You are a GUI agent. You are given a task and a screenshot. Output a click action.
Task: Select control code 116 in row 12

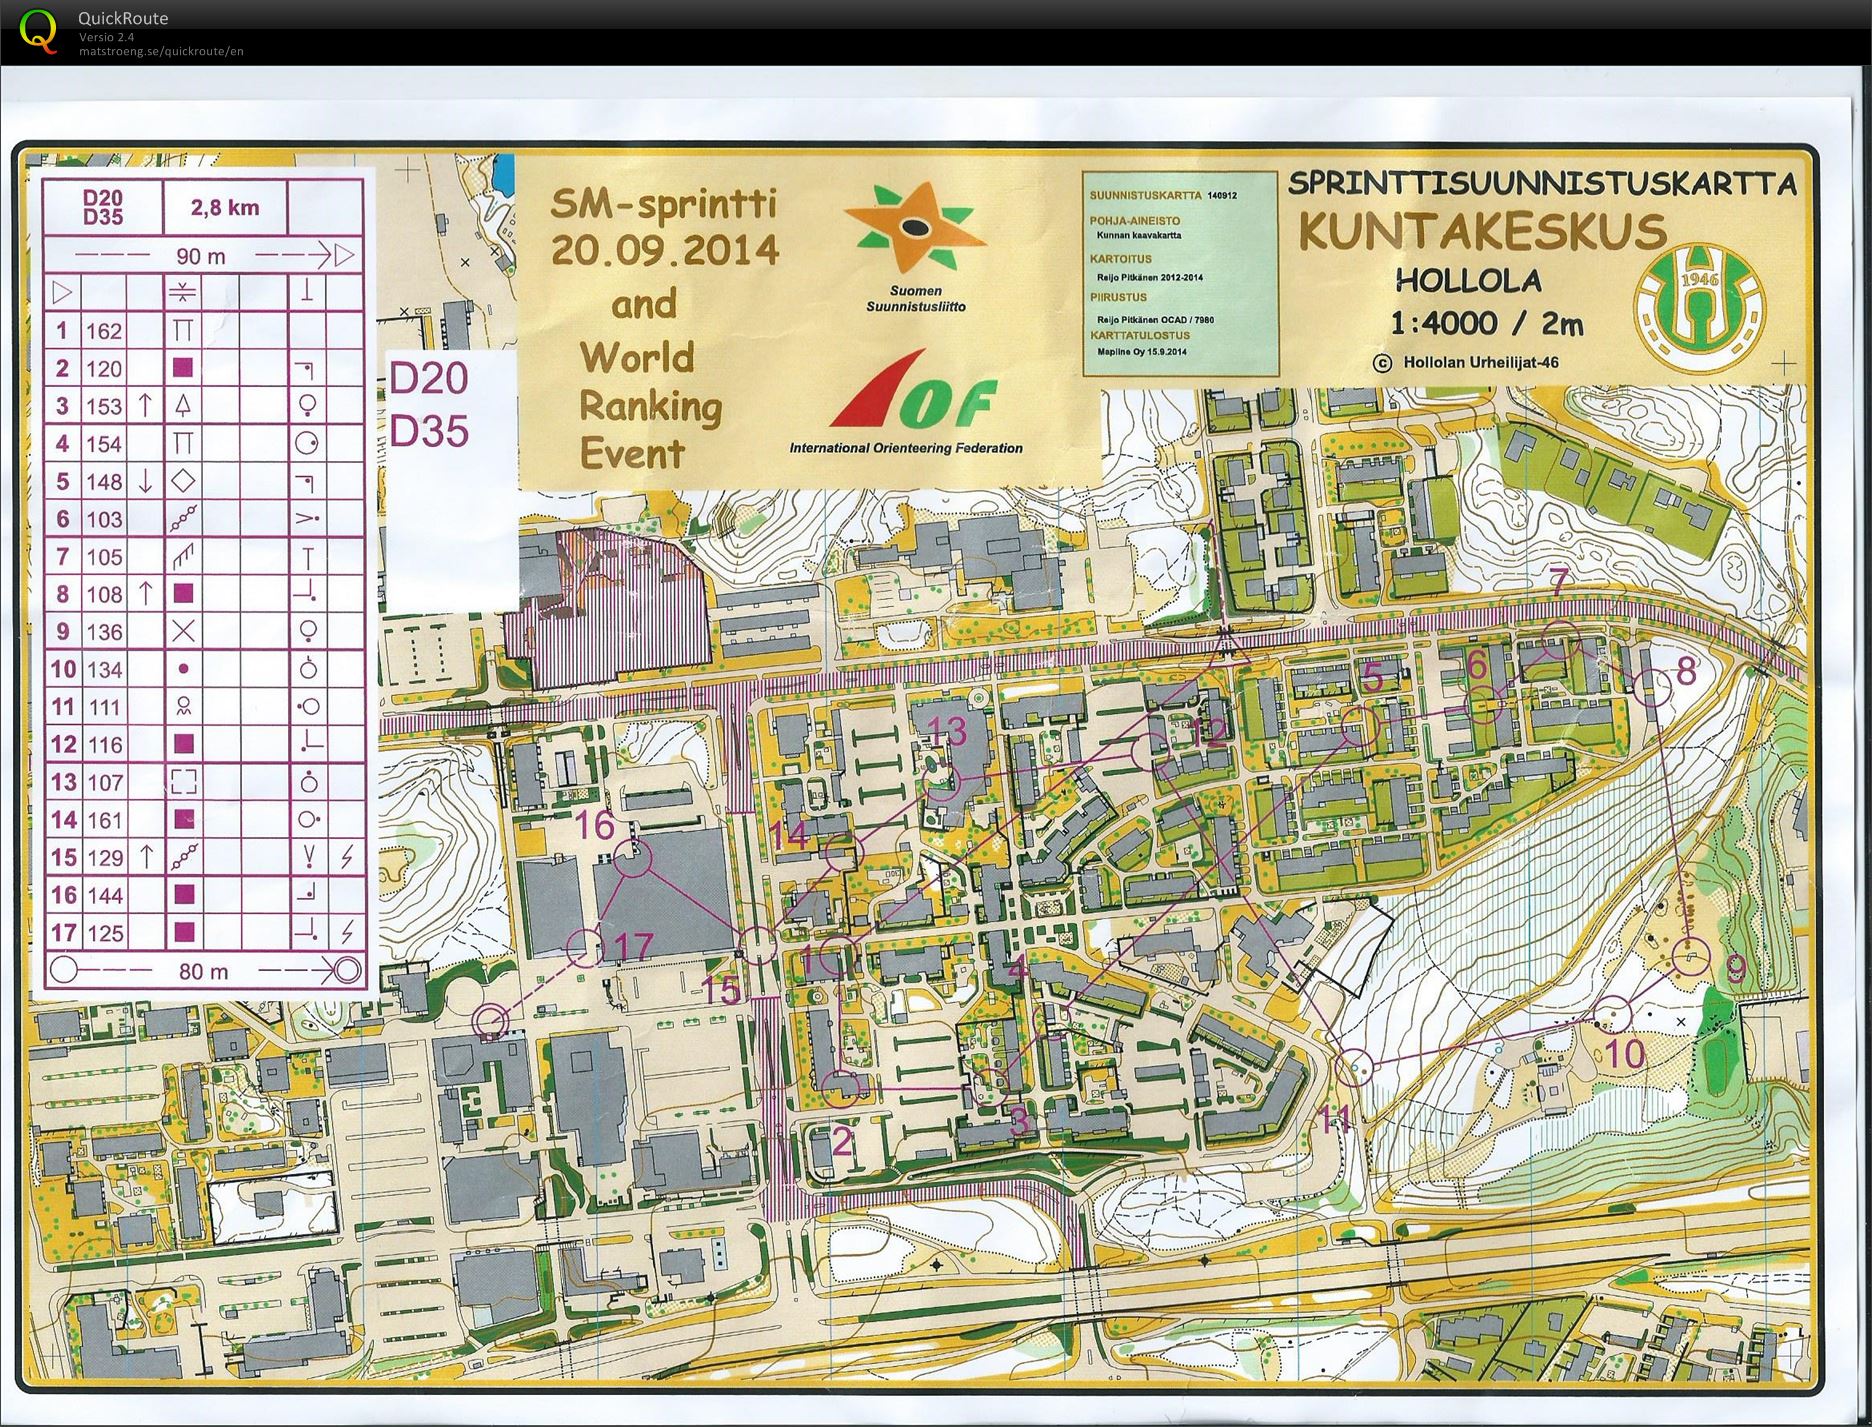coord(103,745)
